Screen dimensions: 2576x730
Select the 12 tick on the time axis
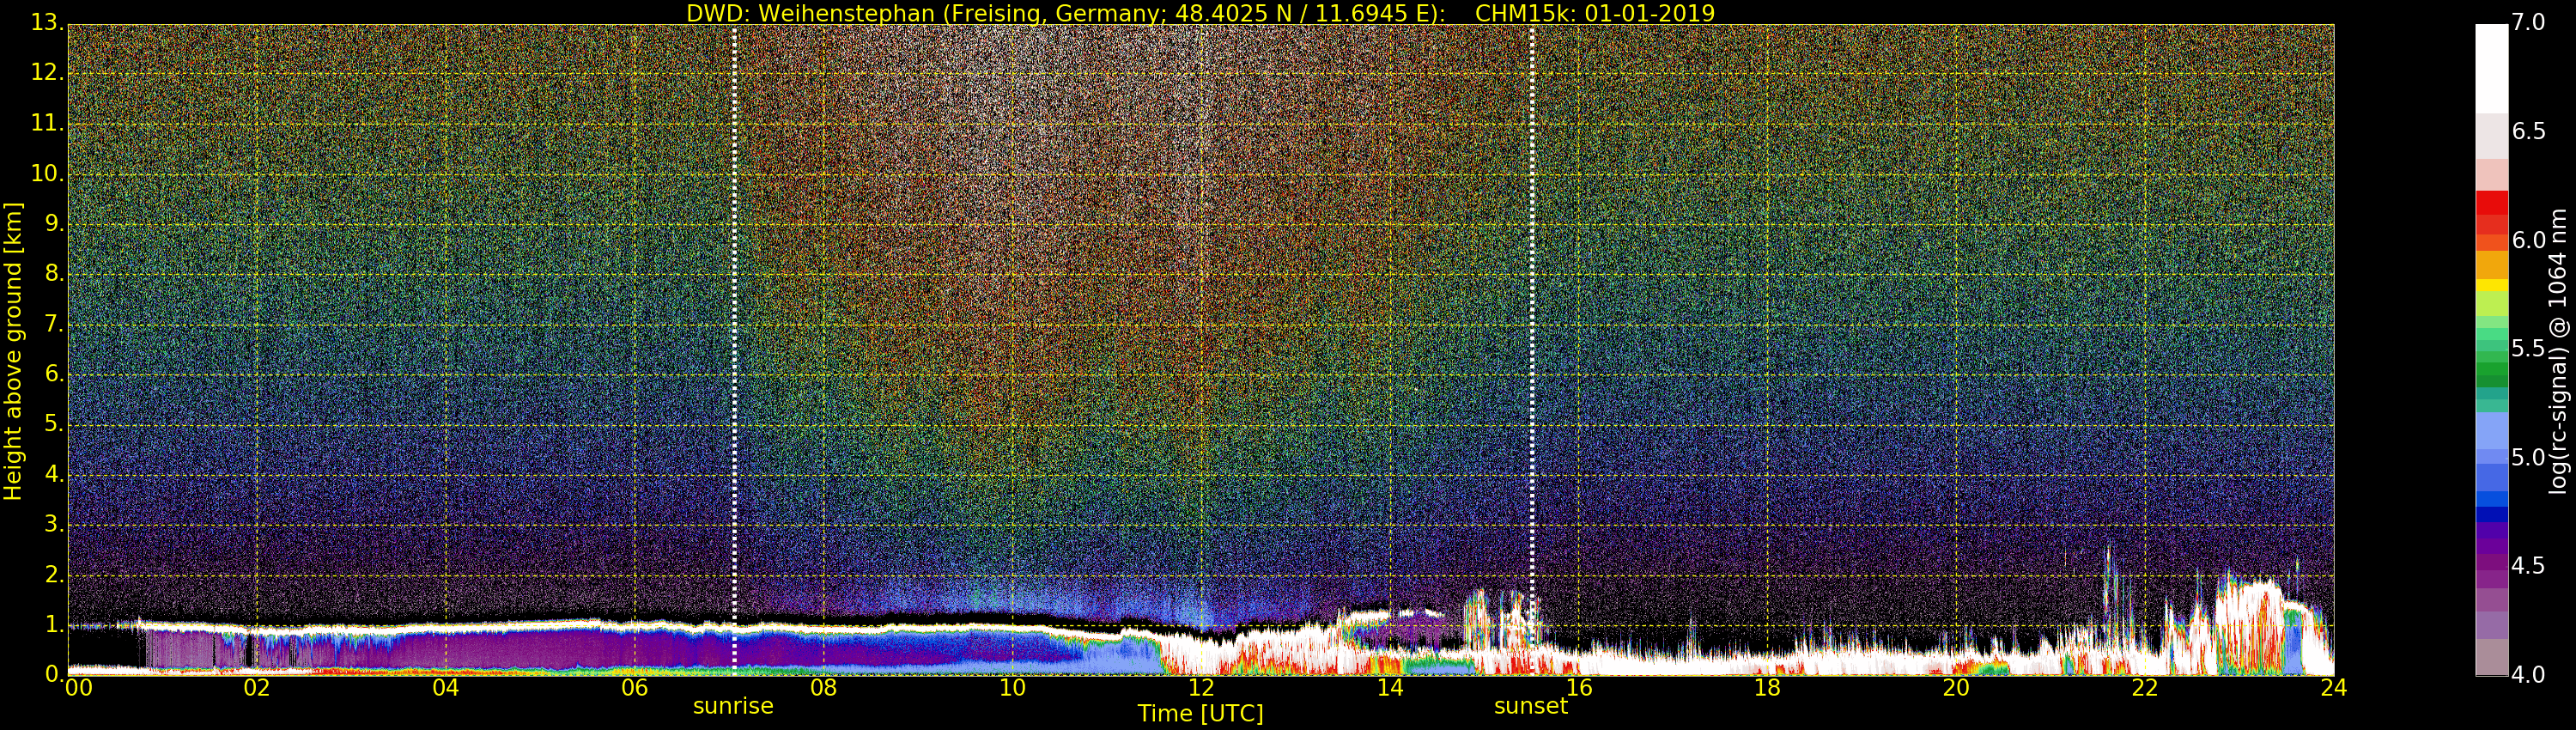pyautogui.click(x=1201, y=688)
